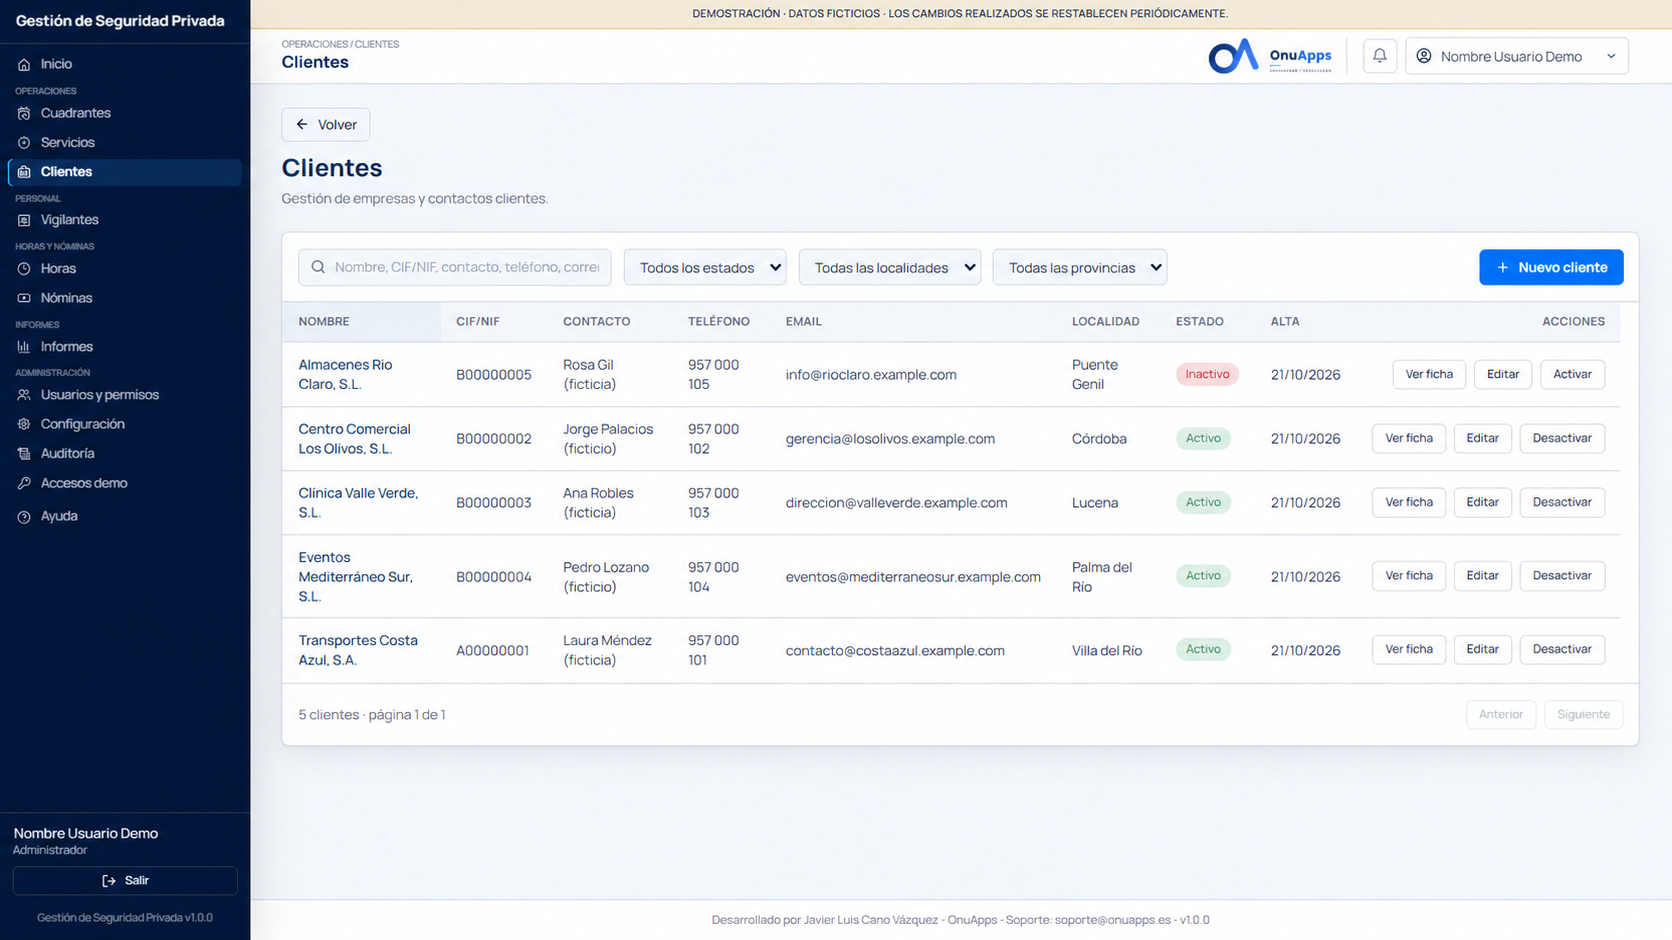Click the Configuración gear icon

(24, 424)
